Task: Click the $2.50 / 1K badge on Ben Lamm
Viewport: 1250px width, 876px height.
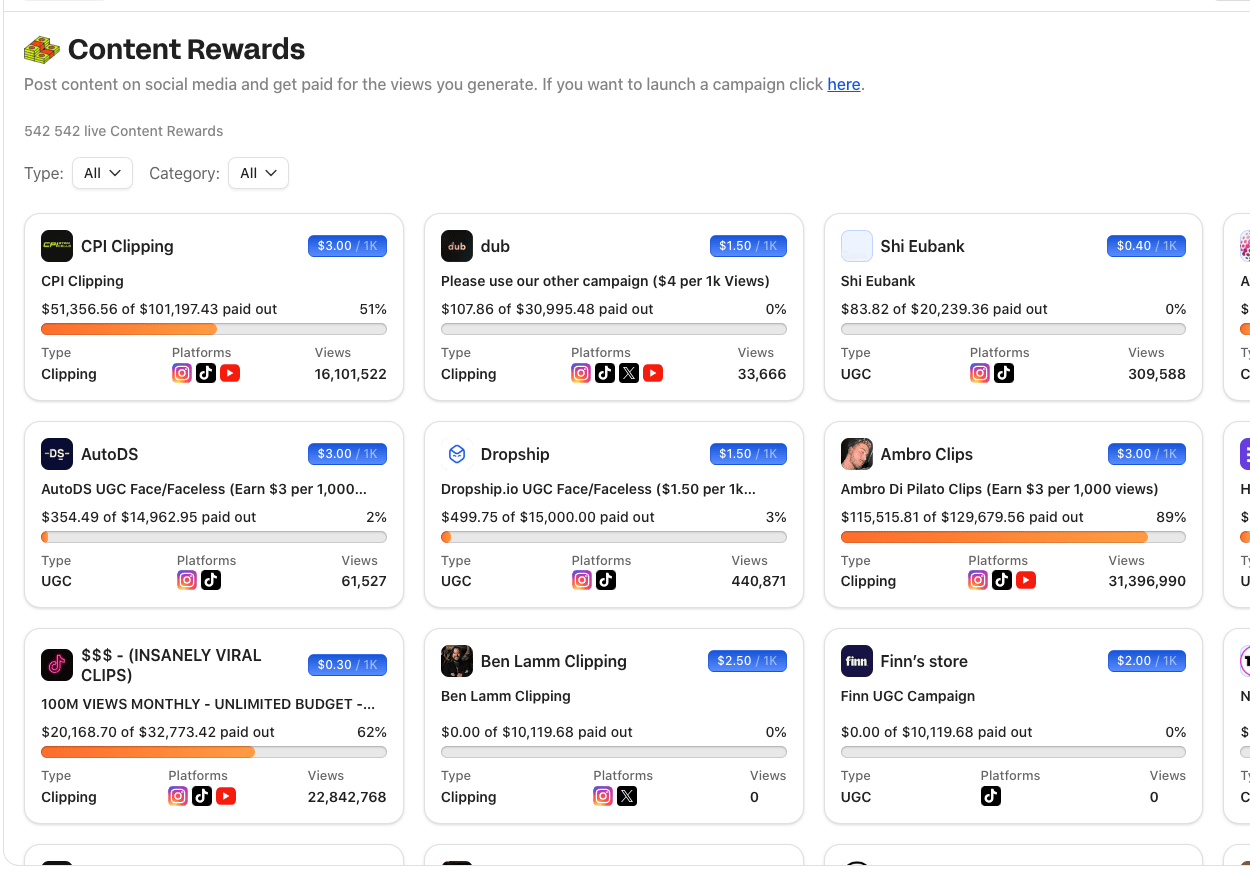Action: [x=747, y=661]
